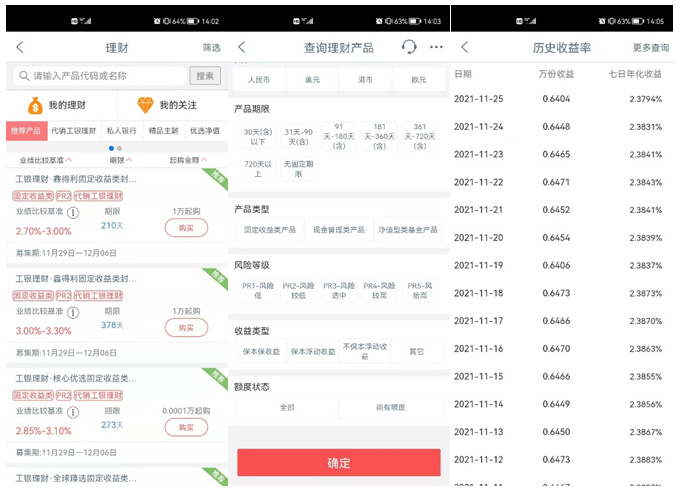This screenshot has height=498, width=679.
Task: Select 美元 currency option
Action: tap(312, 80)
